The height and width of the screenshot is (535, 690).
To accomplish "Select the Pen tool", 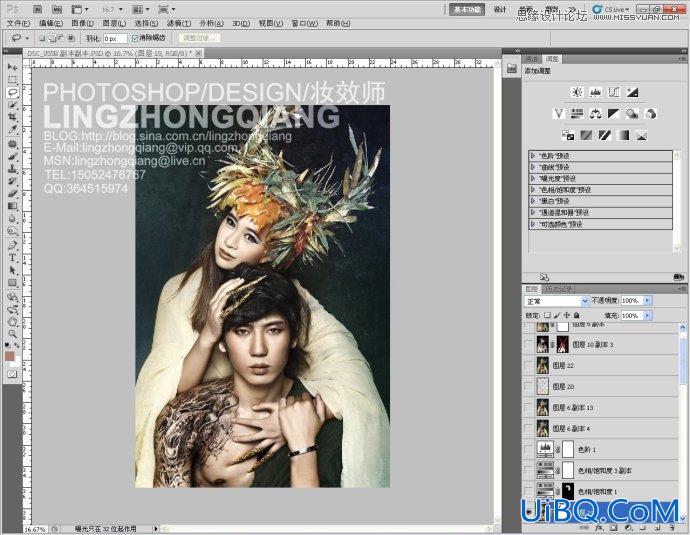I will [x=12, y=245].
